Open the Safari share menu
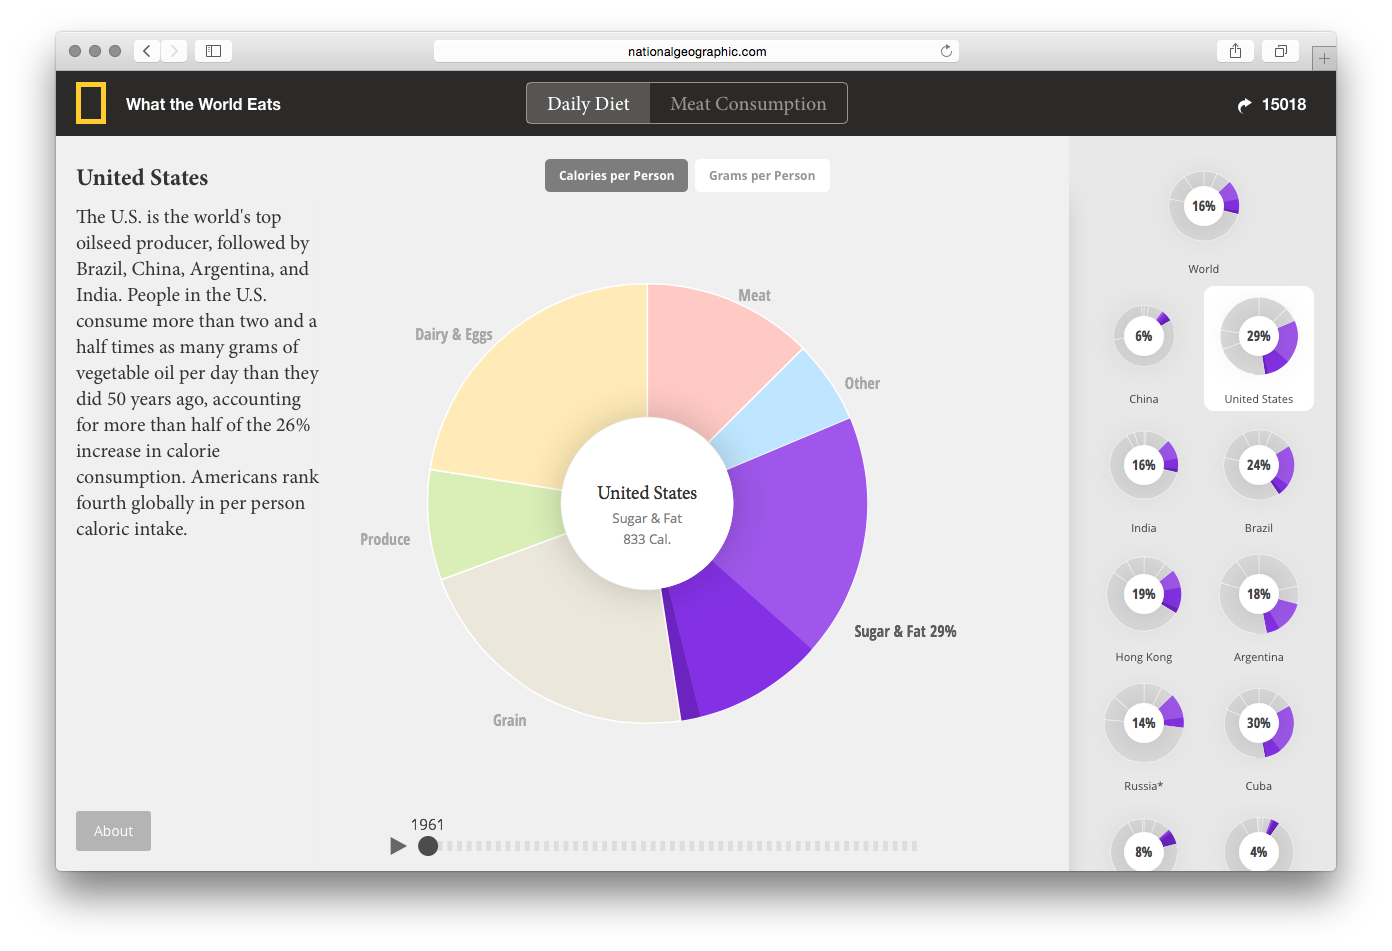 pos(1235,51)
